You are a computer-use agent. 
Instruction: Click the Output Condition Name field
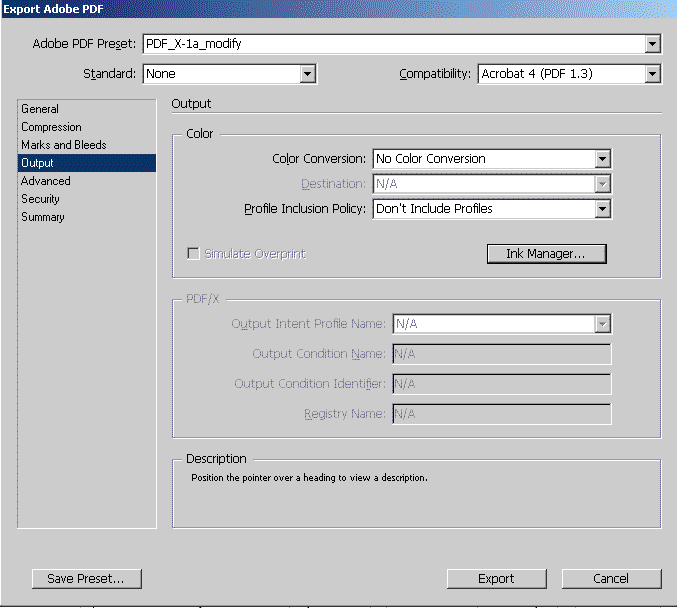(x=502, y=354)
